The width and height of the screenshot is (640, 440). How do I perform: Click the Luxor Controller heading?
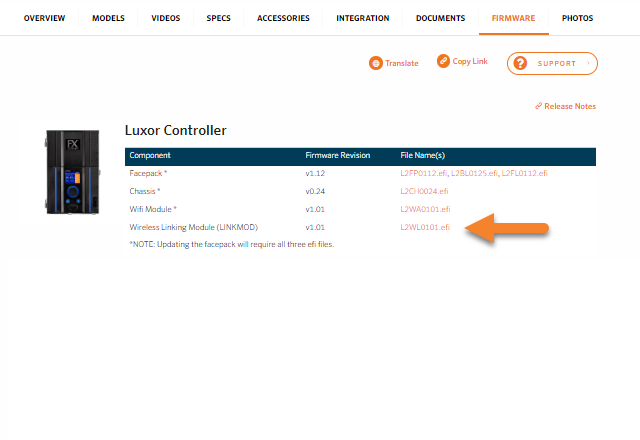click(x=176, y=130)
